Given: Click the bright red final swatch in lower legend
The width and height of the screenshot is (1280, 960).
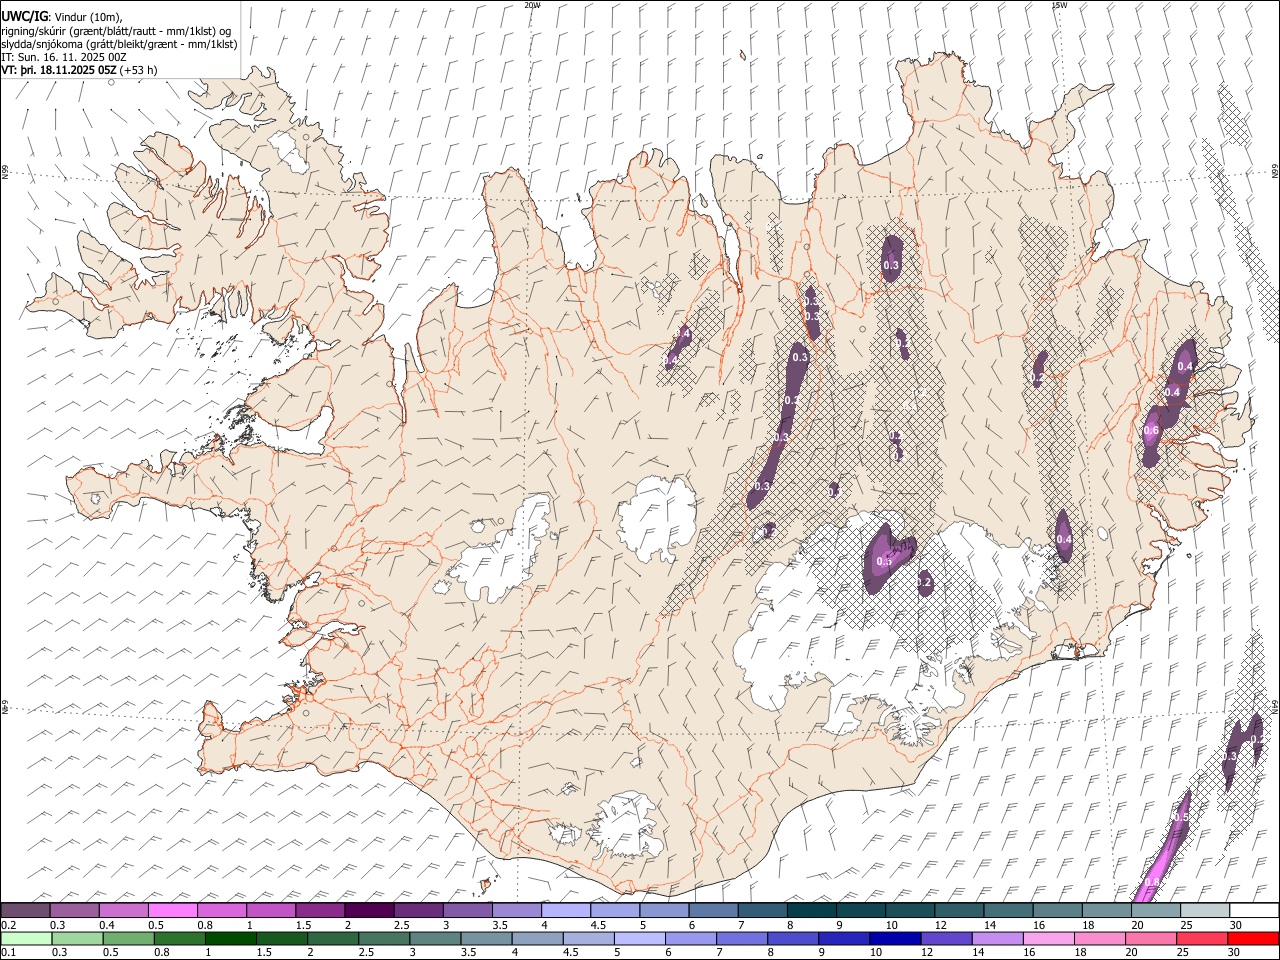Looking at the screenshot, I should tap(1253, 938).
